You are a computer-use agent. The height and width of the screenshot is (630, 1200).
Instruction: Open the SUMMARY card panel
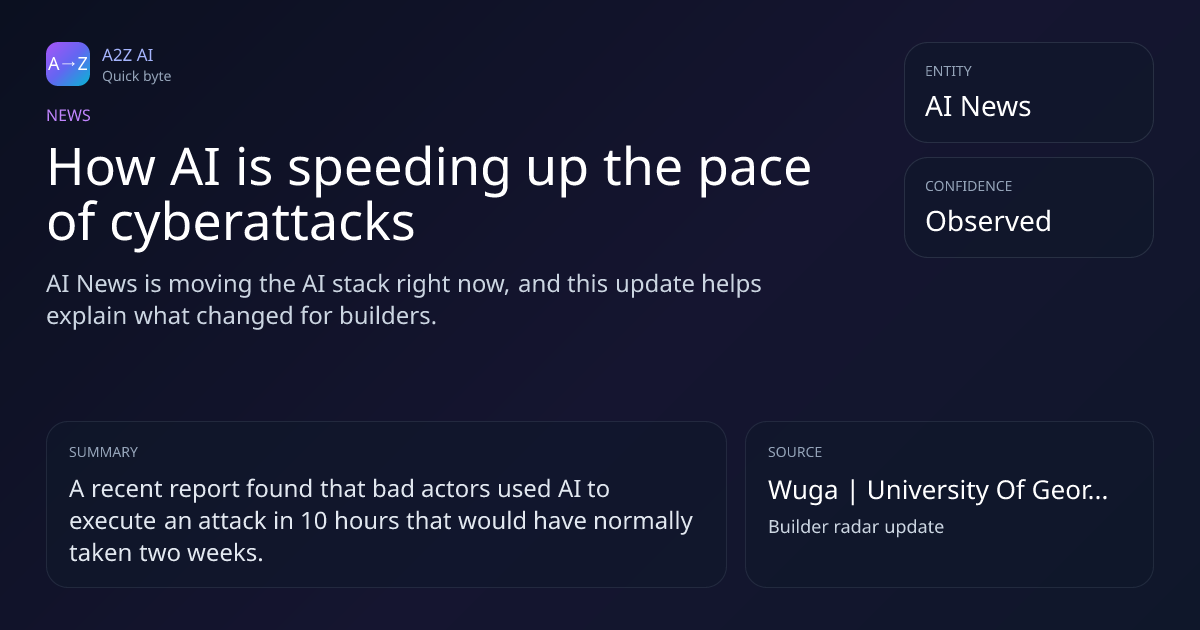pos(386,504)
